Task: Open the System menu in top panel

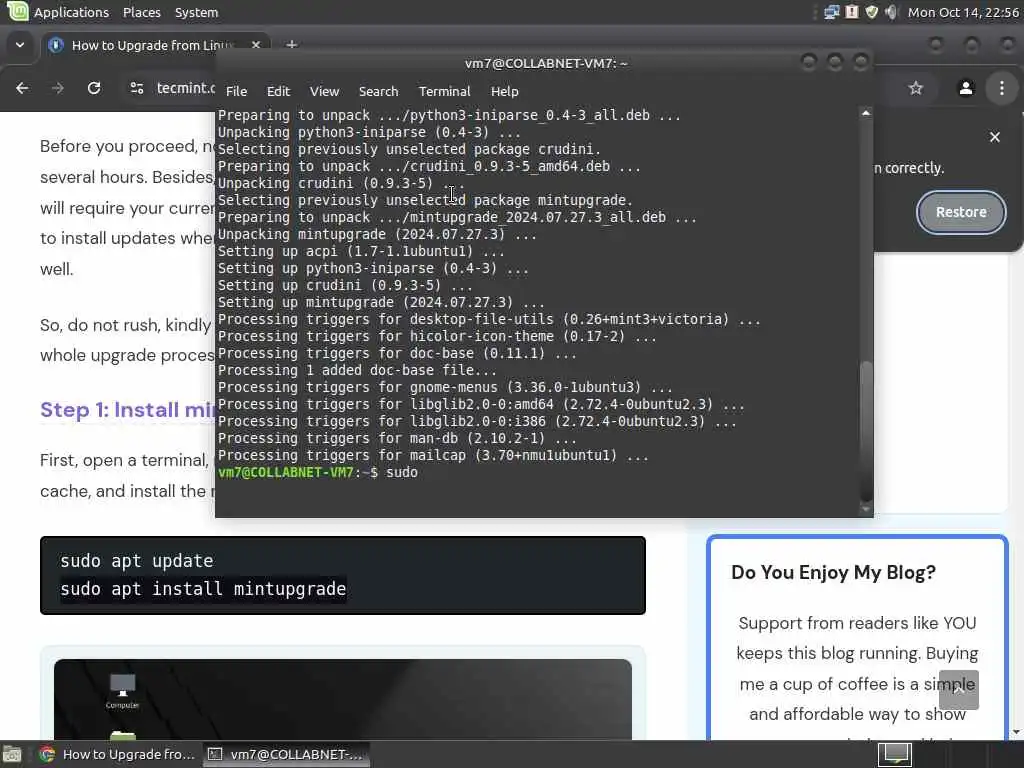Action: click(196, 12)
